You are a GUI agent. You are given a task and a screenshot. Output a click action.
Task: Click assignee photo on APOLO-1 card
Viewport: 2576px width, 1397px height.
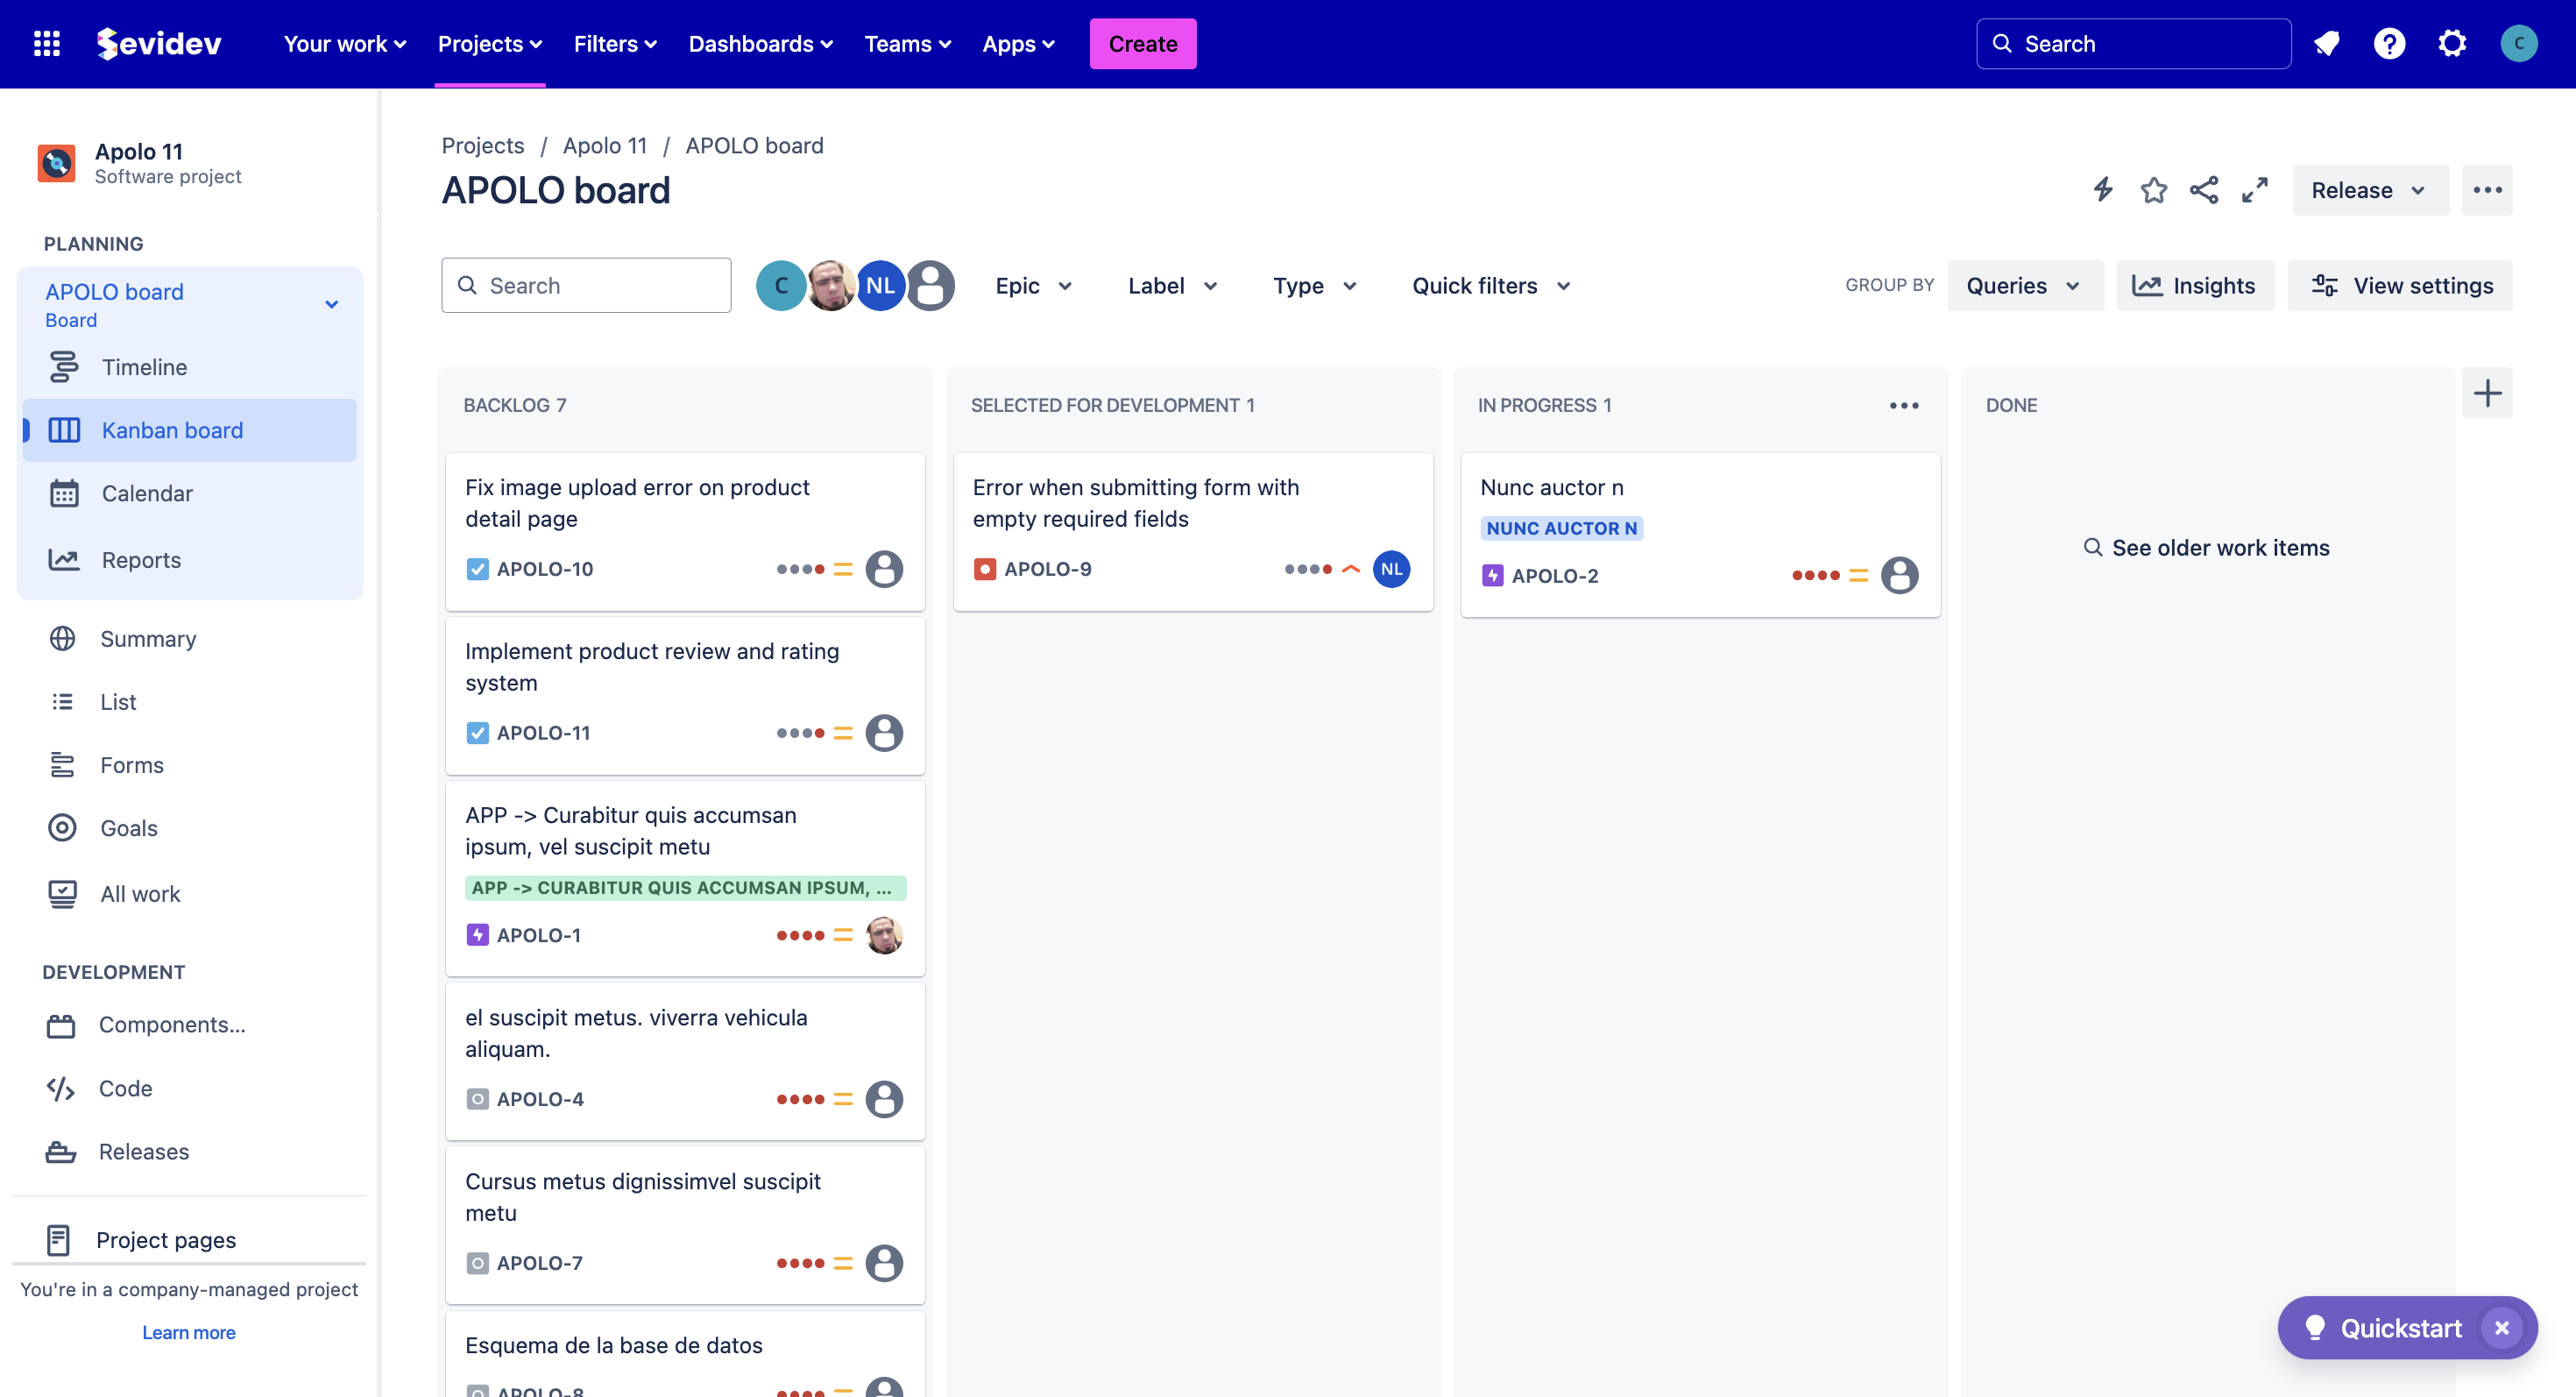[884, 935]
